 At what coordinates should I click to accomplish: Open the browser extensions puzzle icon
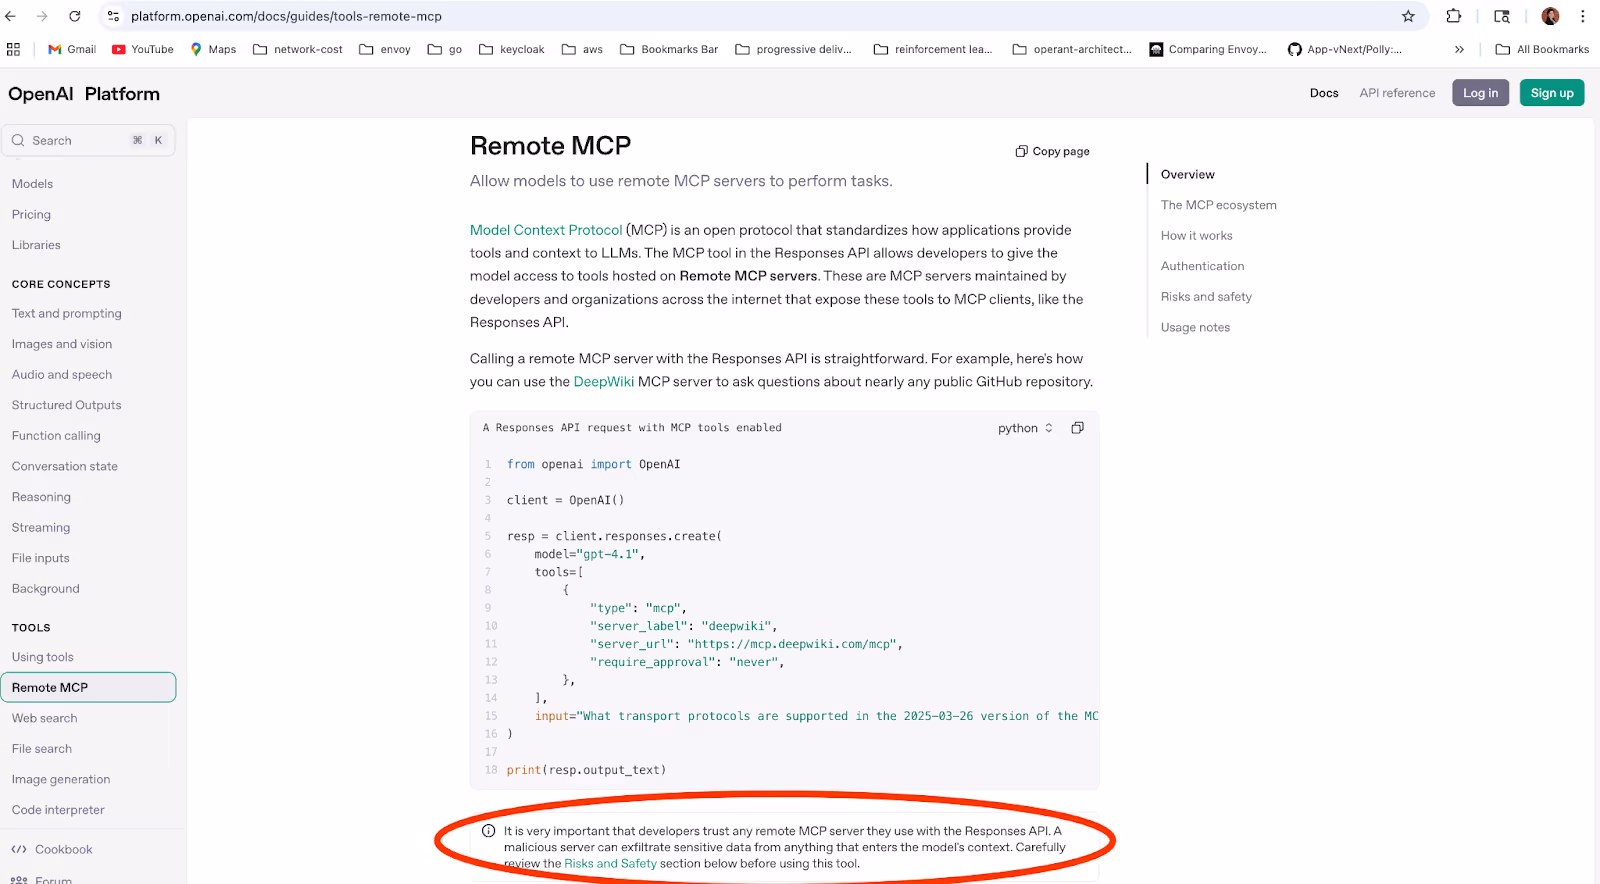click(x=1454, y=16)
